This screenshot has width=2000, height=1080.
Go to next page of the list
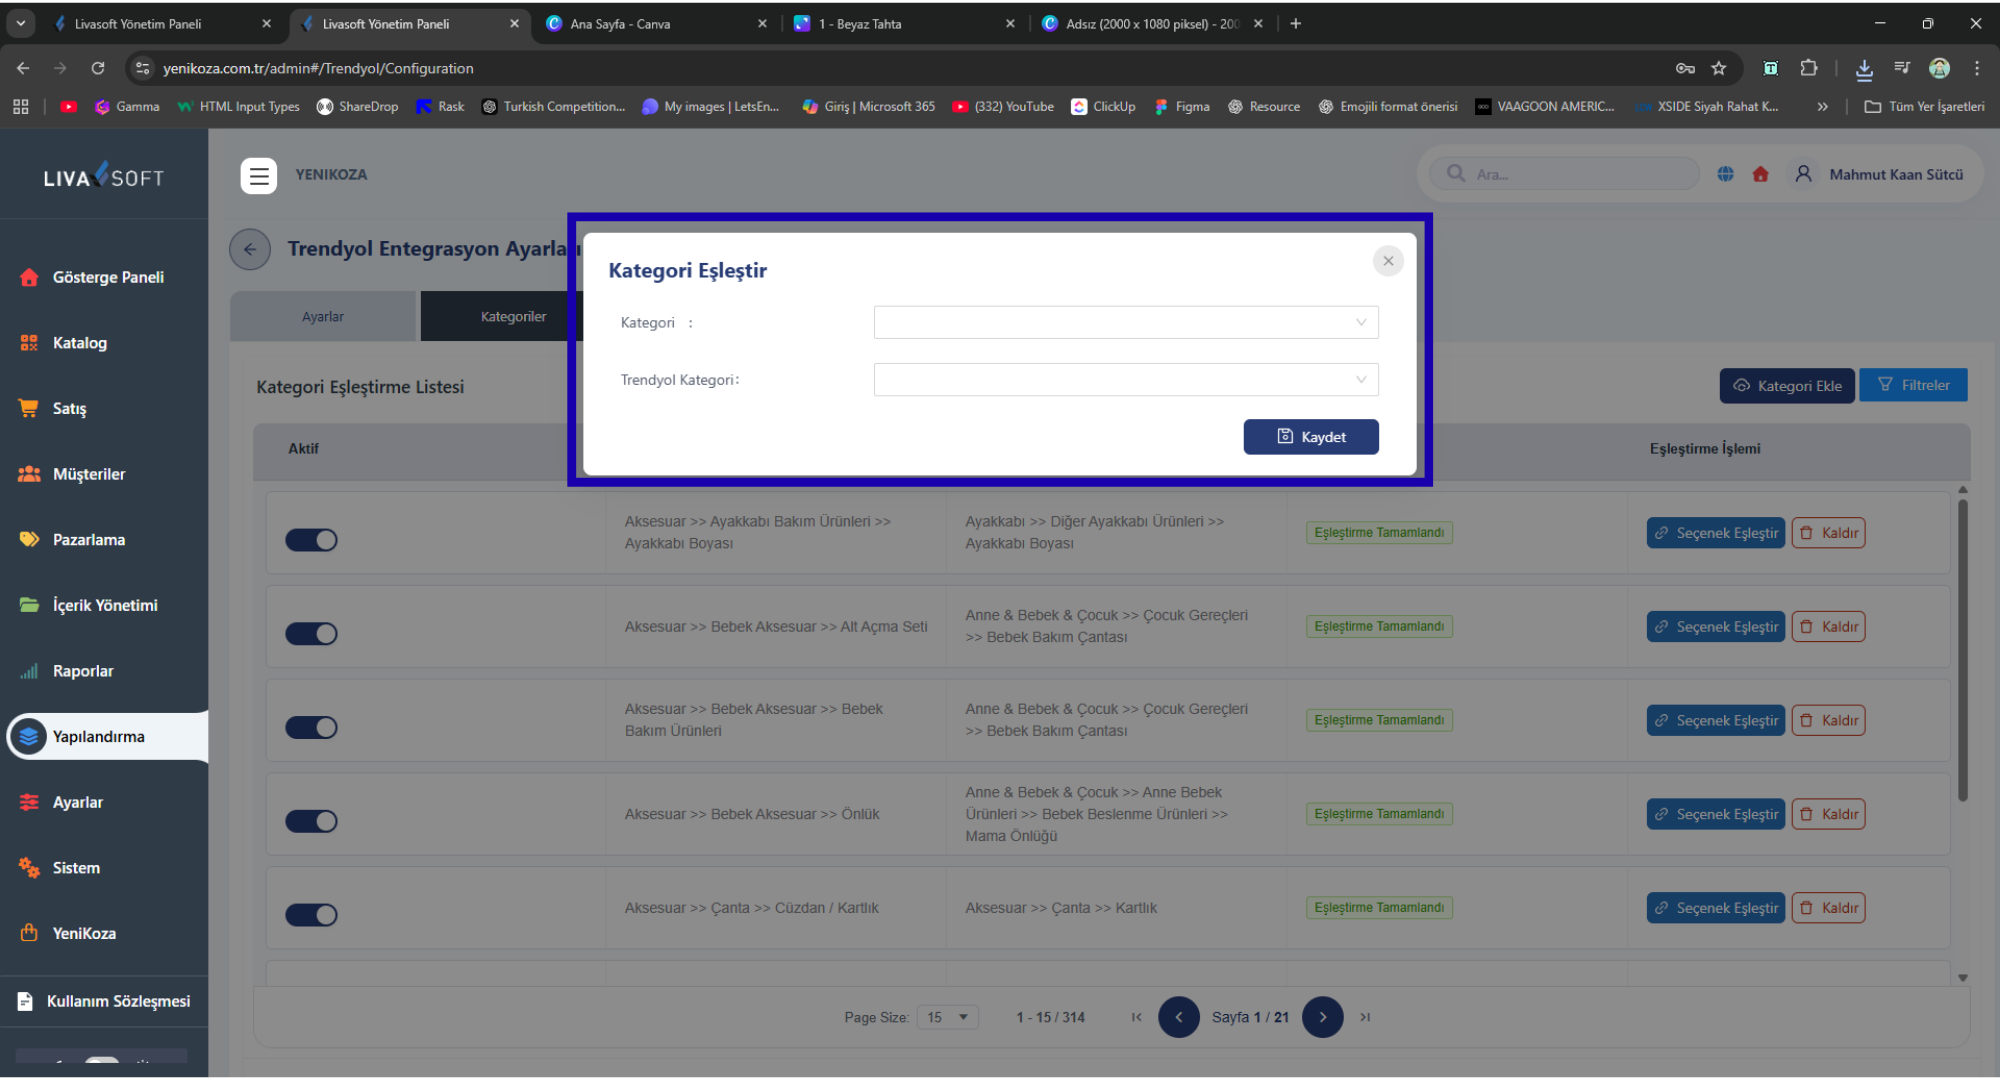tap(1322, 1017)
